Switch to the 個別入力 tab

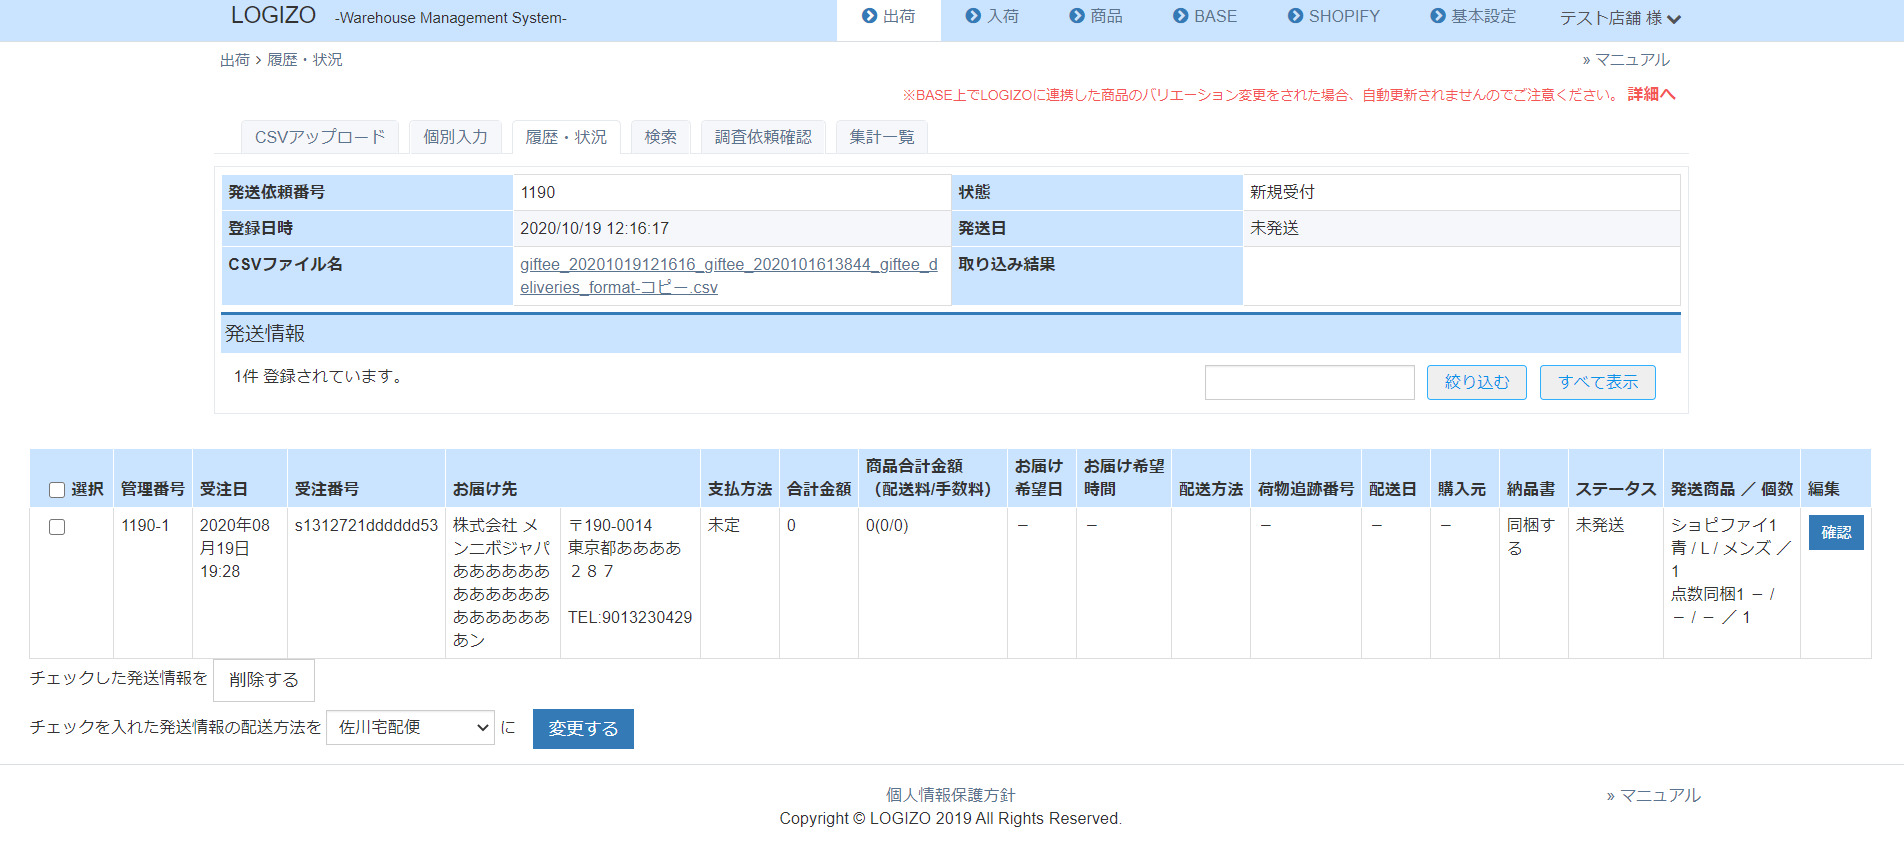[x=455, y=137]
